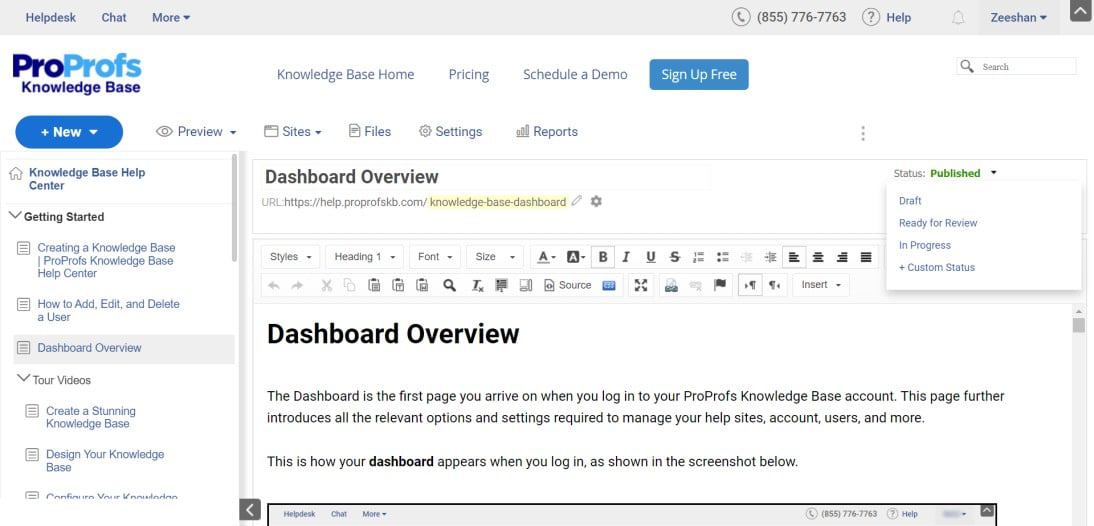
Task: Open the Reports section
Action: (x=547, y=132)
